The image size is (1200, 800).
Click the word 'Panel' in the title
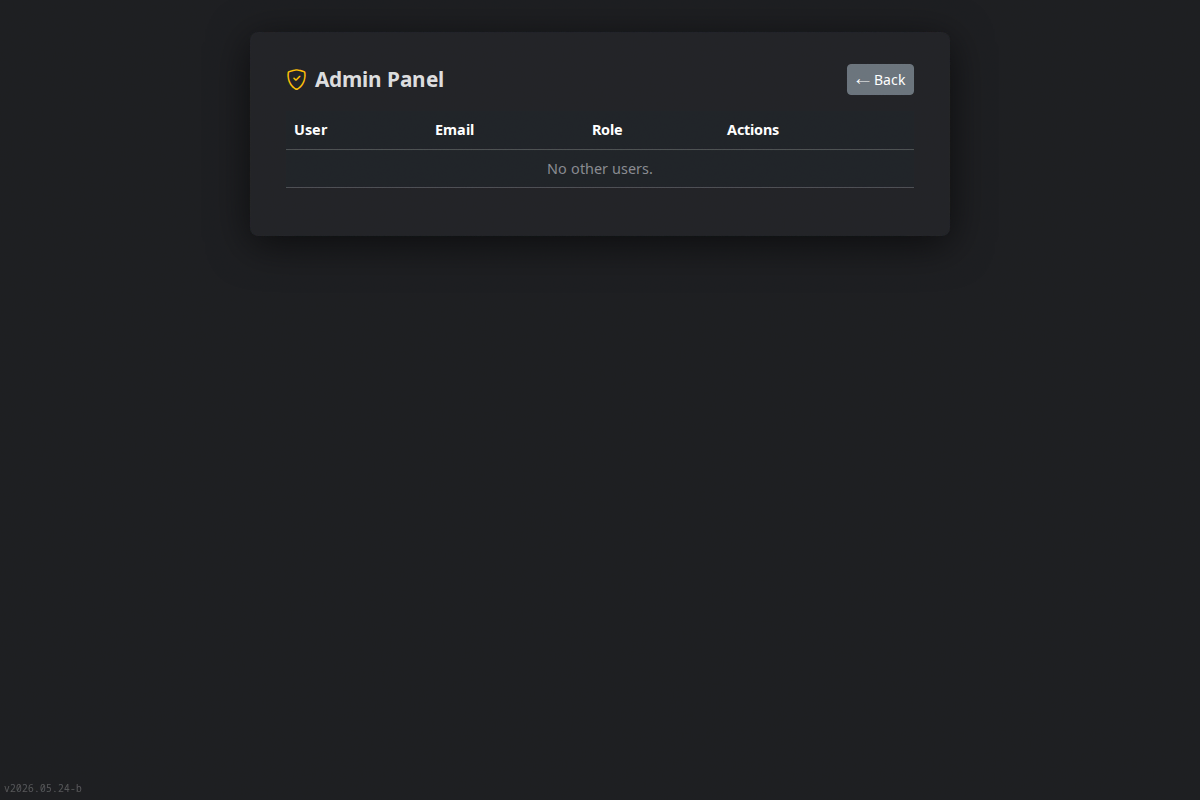(415, 80)
